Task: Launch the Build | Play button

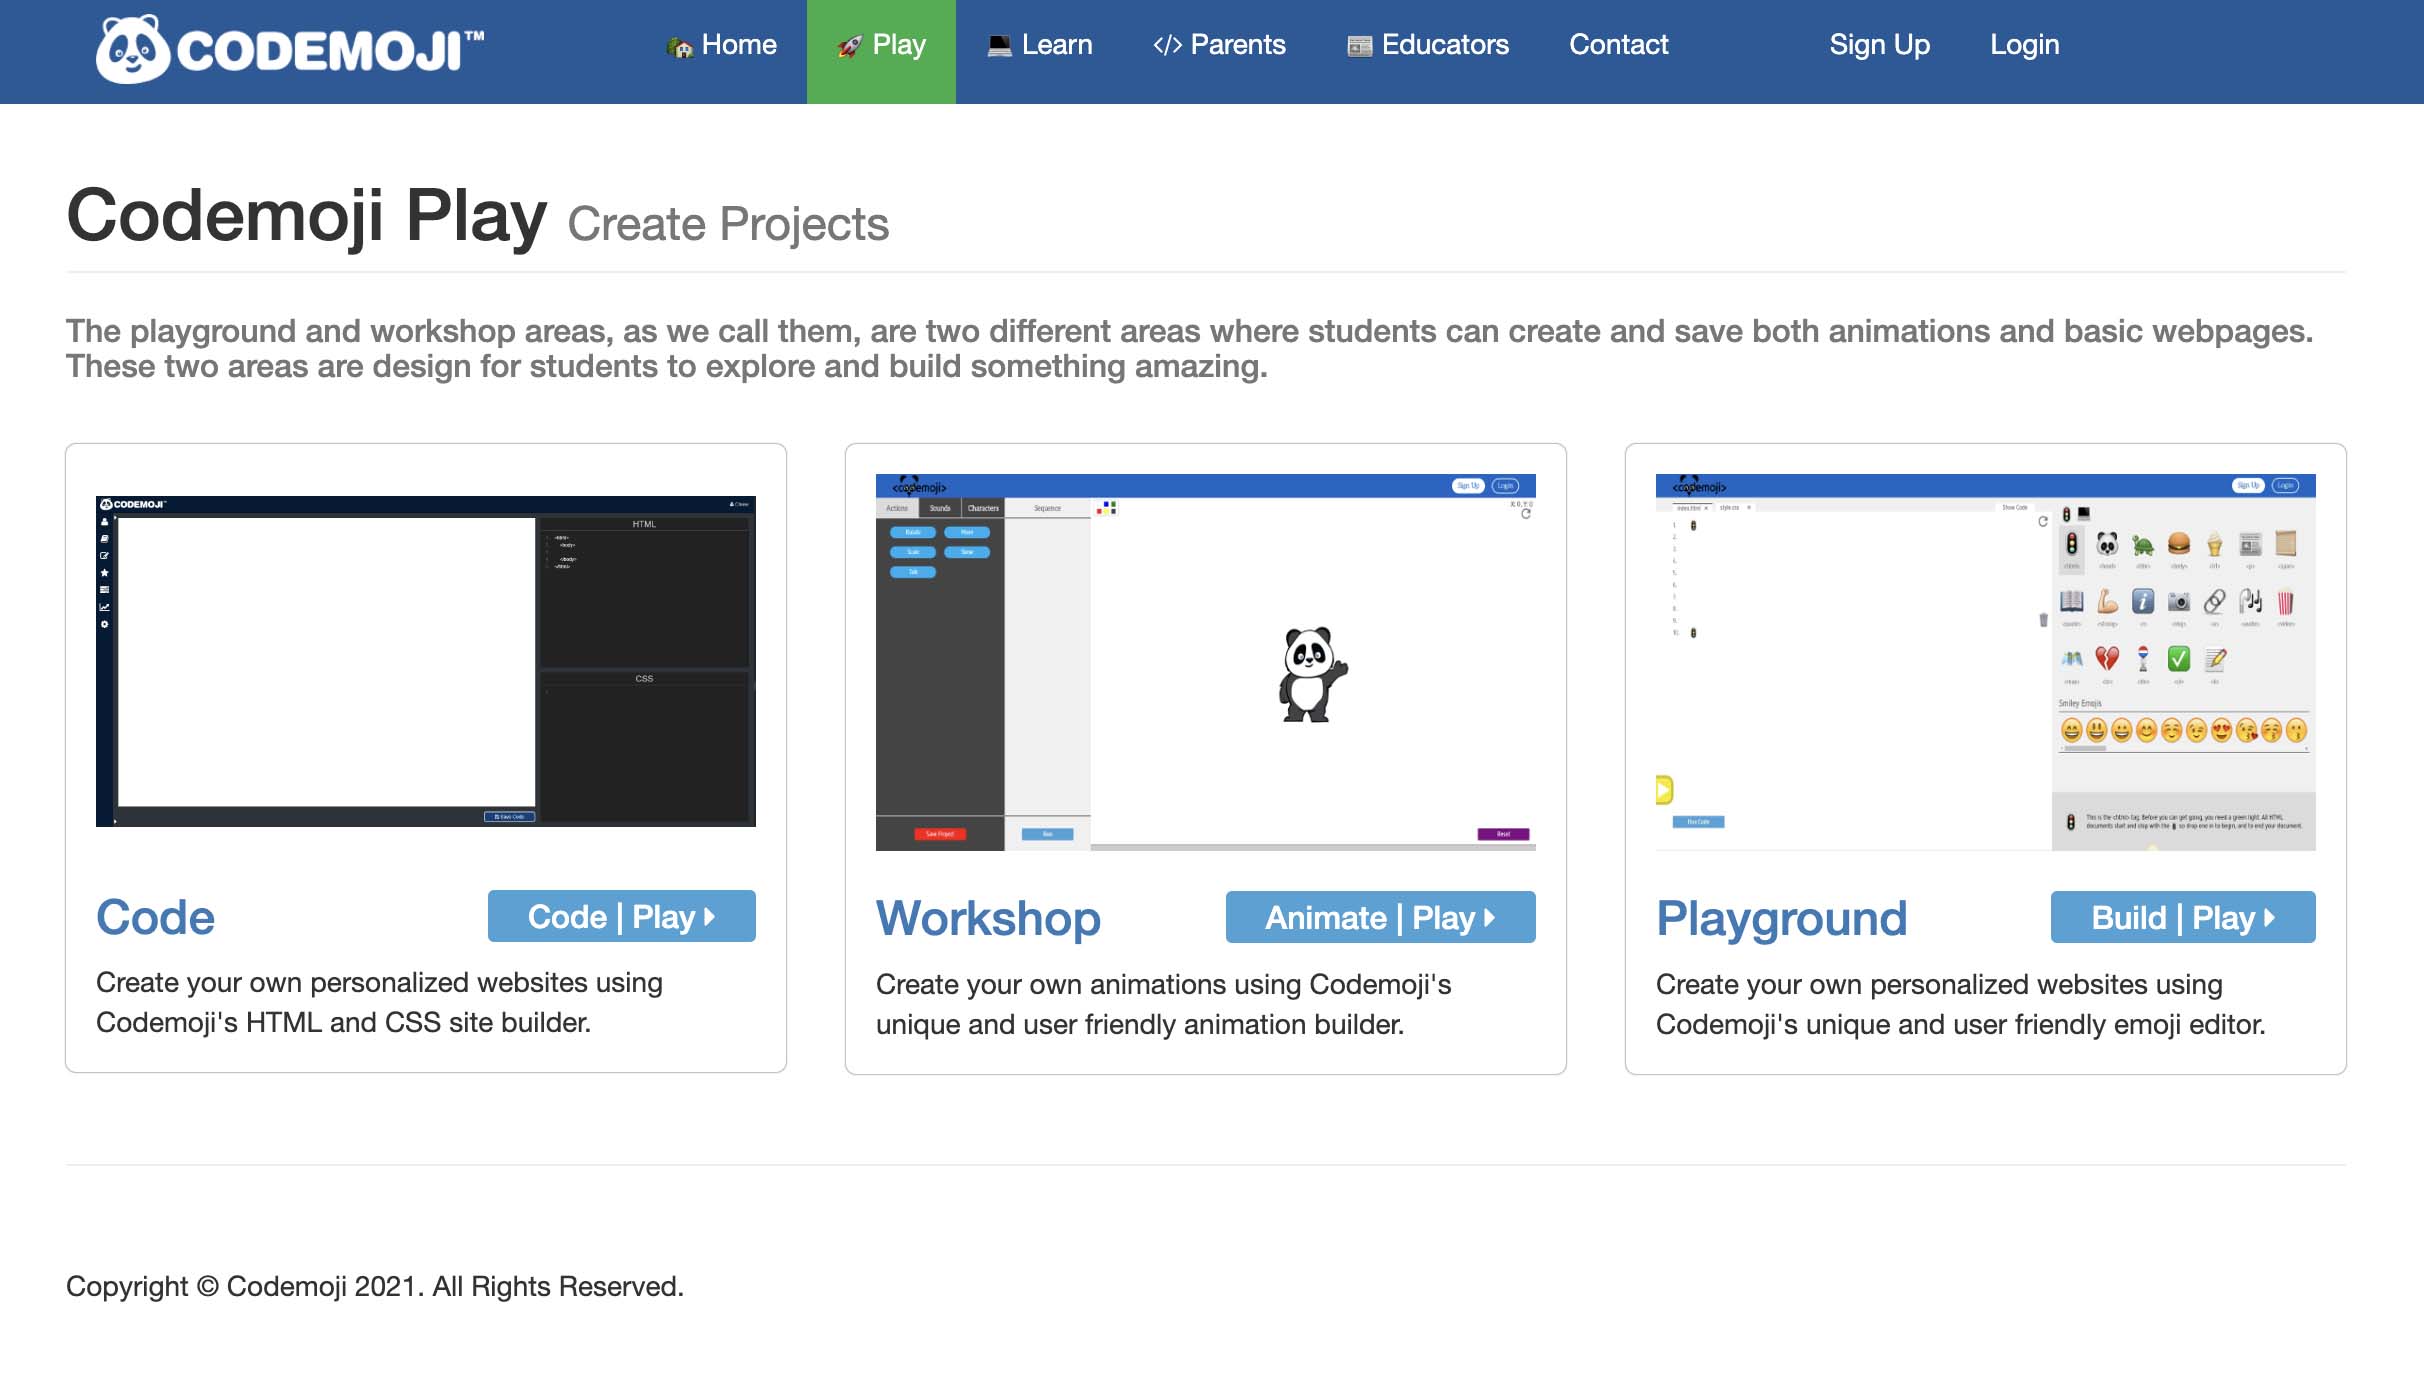Action: (2183, 917)
